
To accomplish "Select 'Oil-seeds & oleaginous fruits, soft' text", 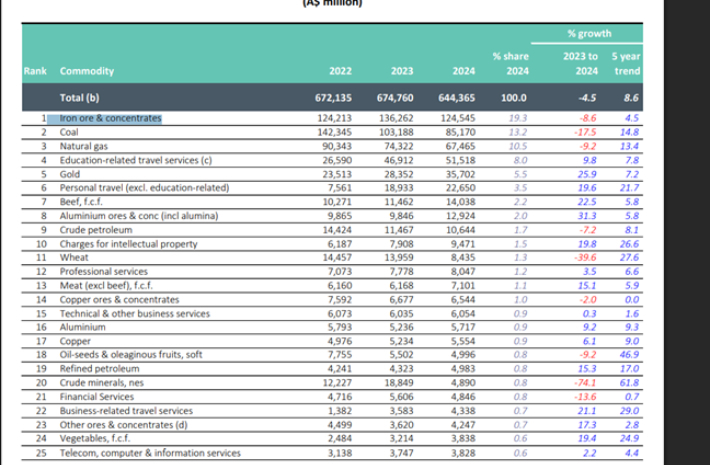I will click(131, 355).
